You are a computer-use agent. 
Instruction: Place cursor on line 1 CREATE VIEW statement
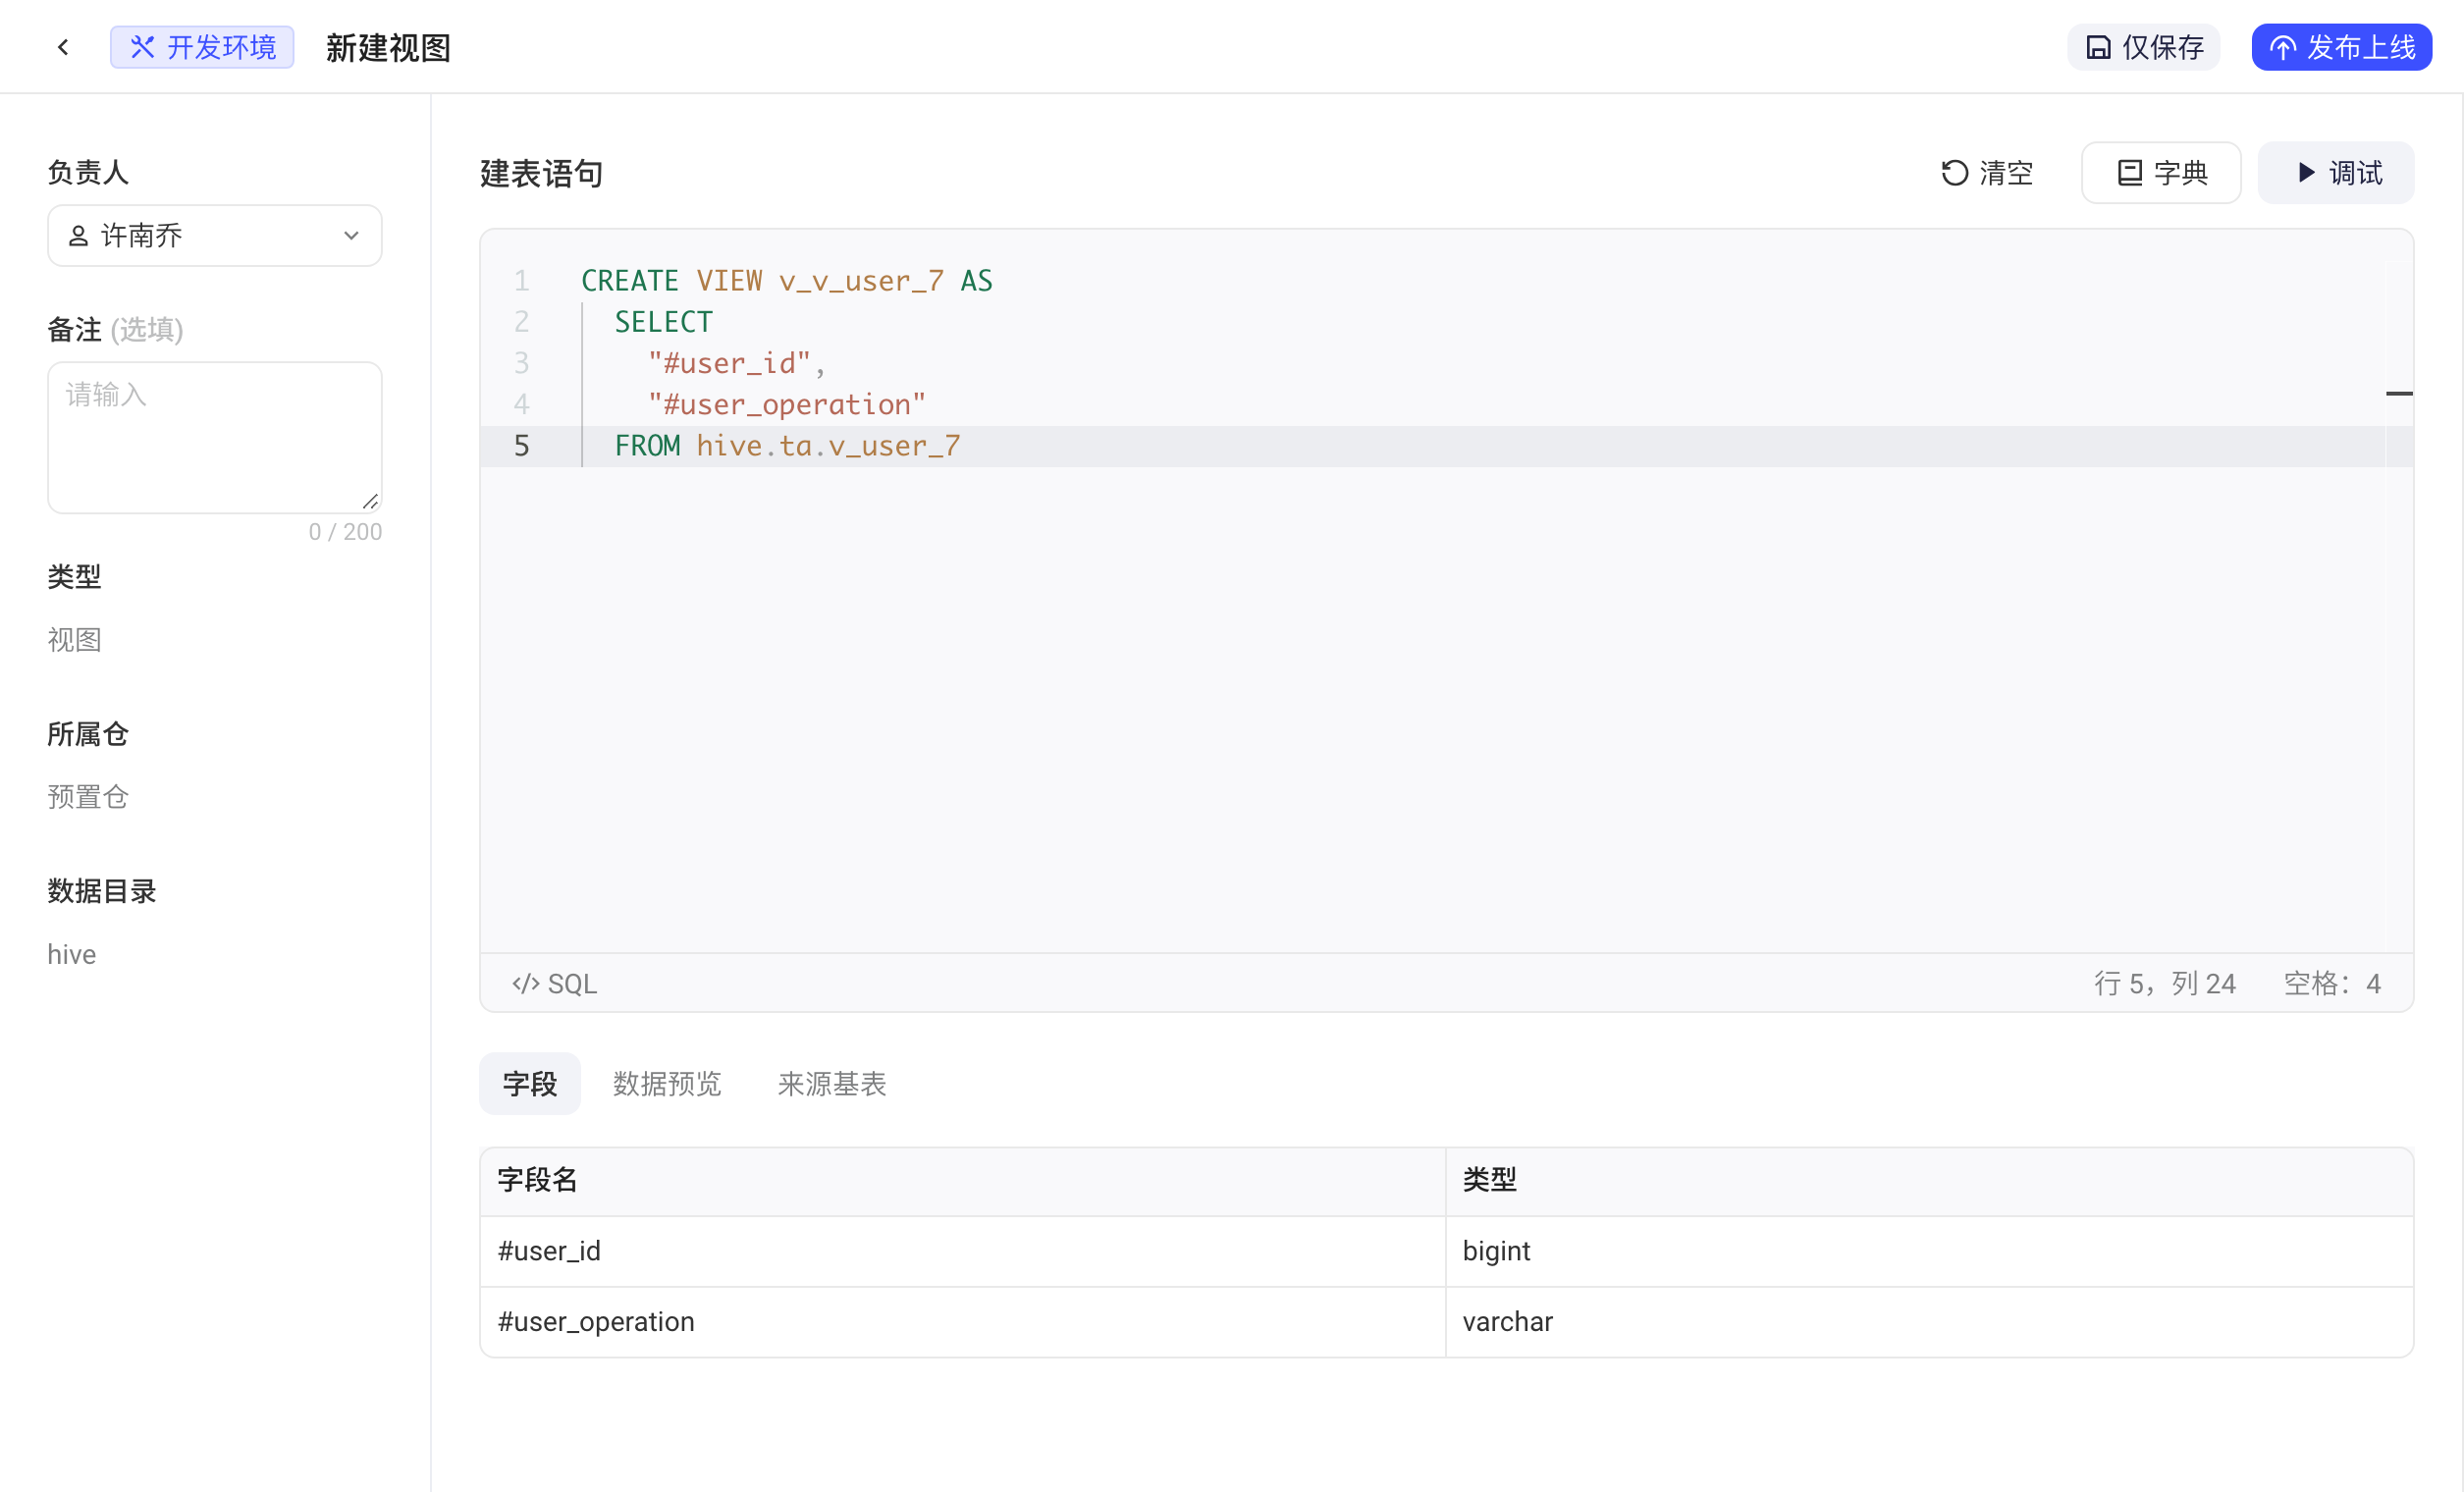[x=787, y=280]
